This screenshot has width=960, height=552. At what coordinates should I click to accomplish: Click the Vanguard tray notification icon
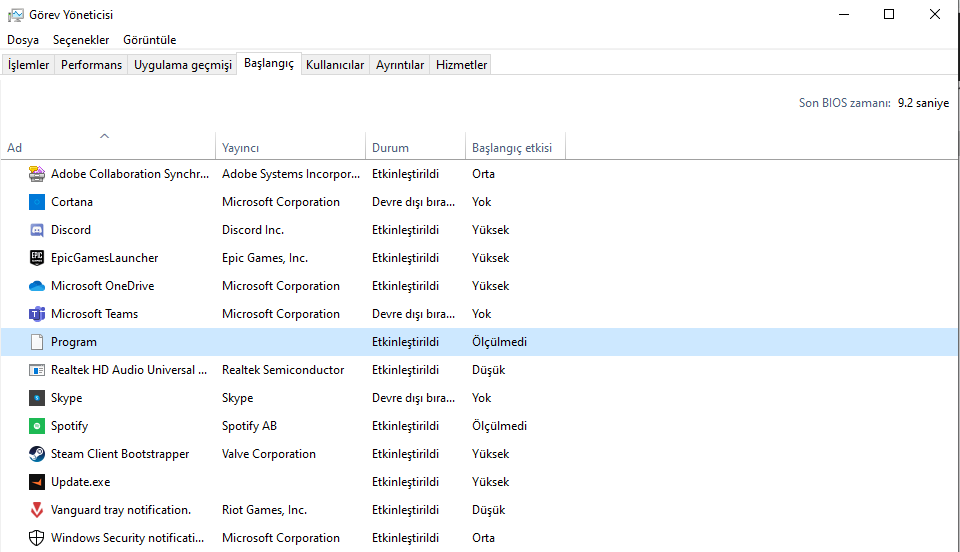(37, 510)
